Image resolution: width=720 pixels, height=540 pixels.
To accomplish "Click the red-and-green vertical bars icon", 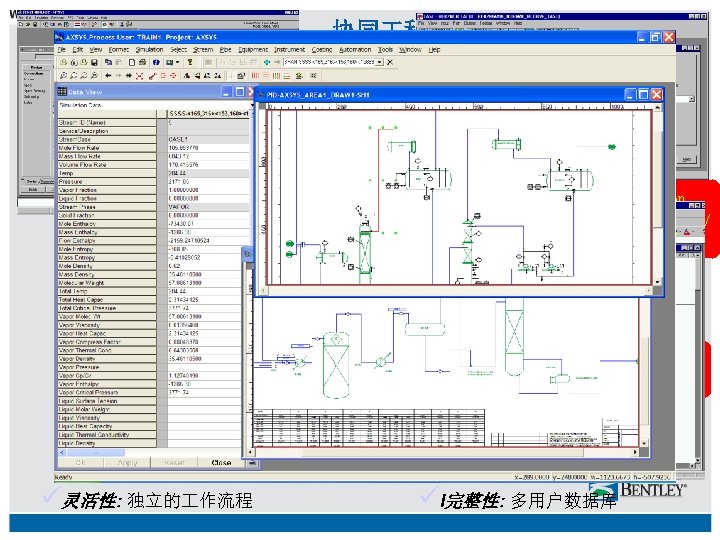I will coord(276,76).
